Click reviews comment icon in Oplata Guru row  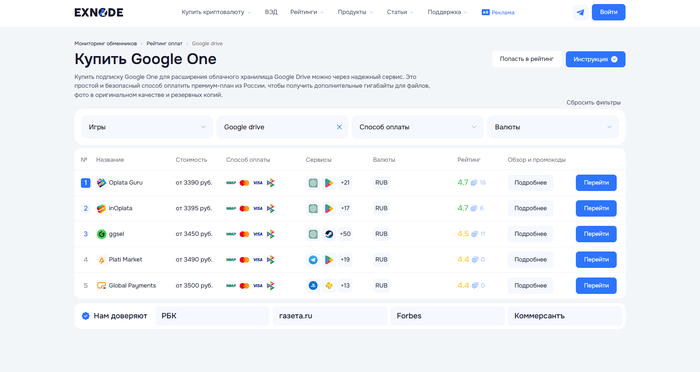[474, 183]
